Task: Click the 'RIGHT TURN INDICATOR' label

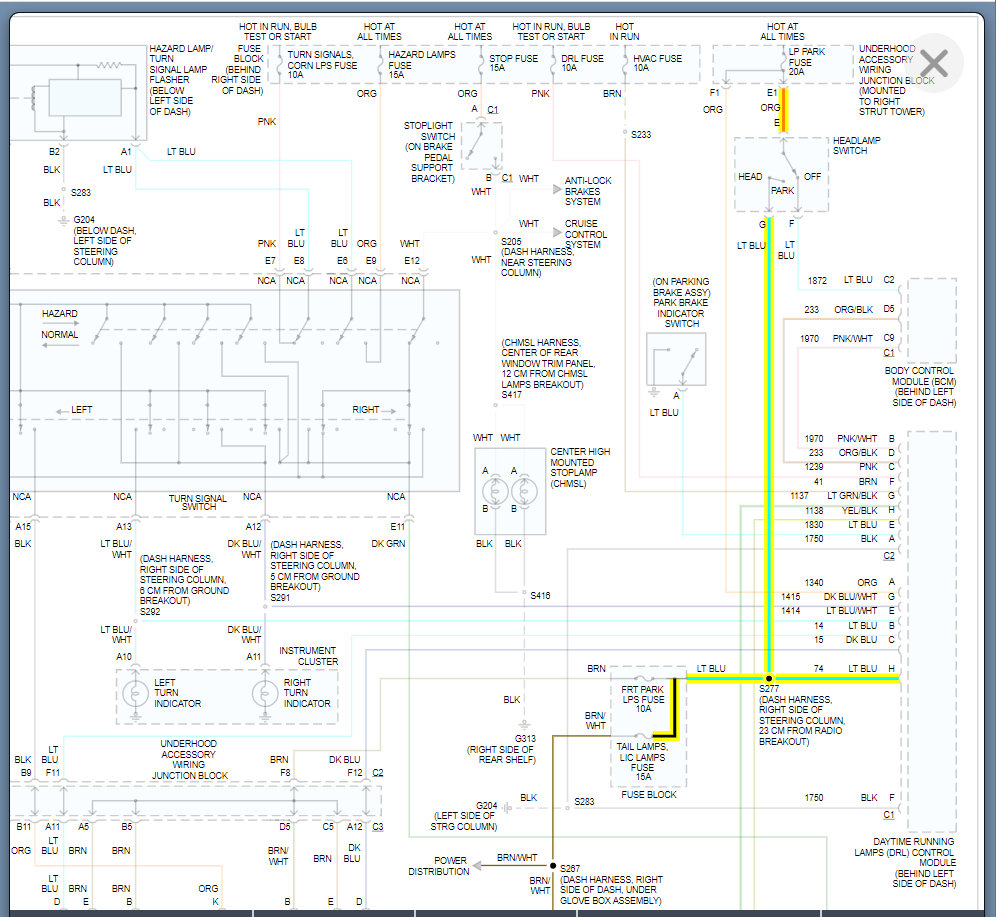Action: click(x=307, y=693)
